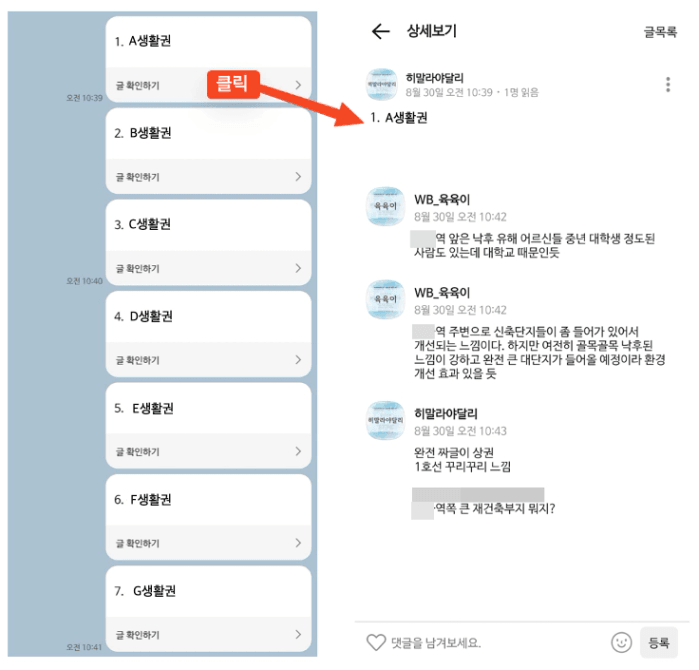699x670 pixels.
Task: Expand D생활권 card with chevron arrow
Action: click(x=298, y=359)
